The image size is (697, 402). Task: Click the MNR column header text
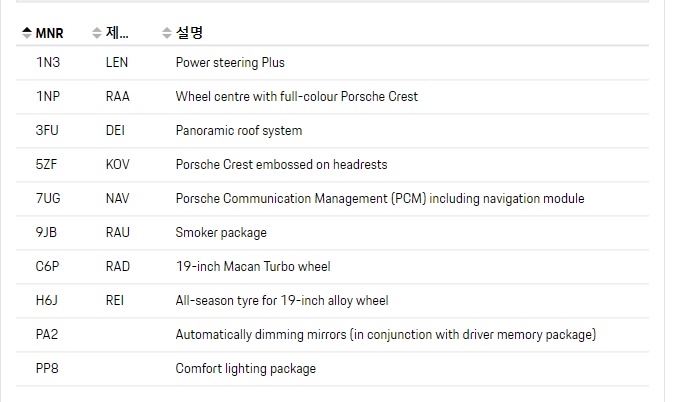click(49, 33)
